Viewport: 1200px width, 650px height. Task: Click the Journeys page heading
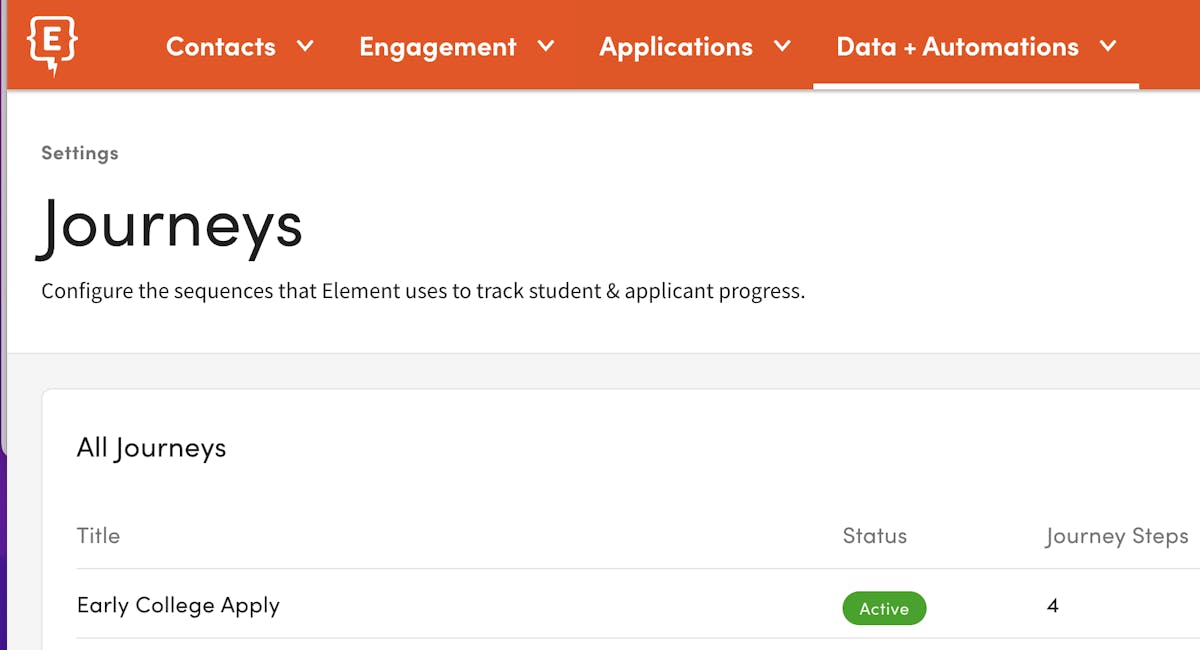(170, 226)
